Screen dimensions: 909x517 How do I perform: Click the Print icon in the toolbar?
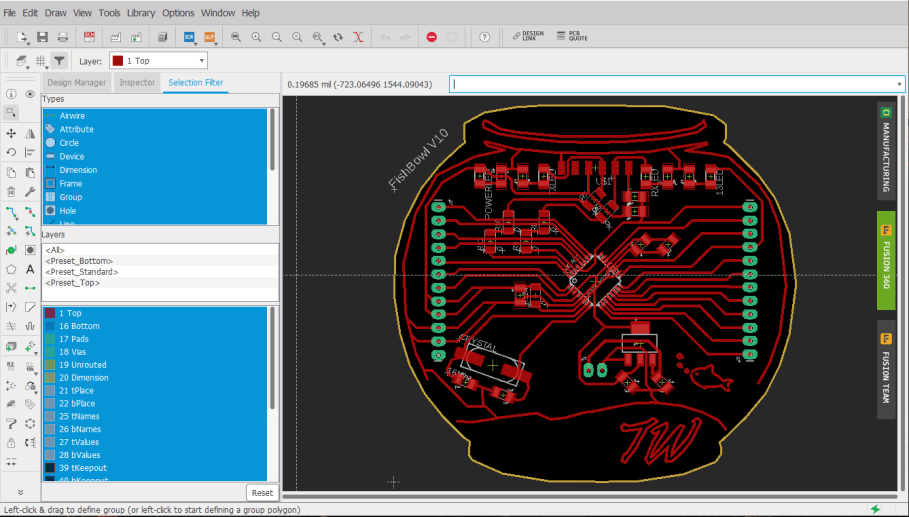(x=63, y=37)
